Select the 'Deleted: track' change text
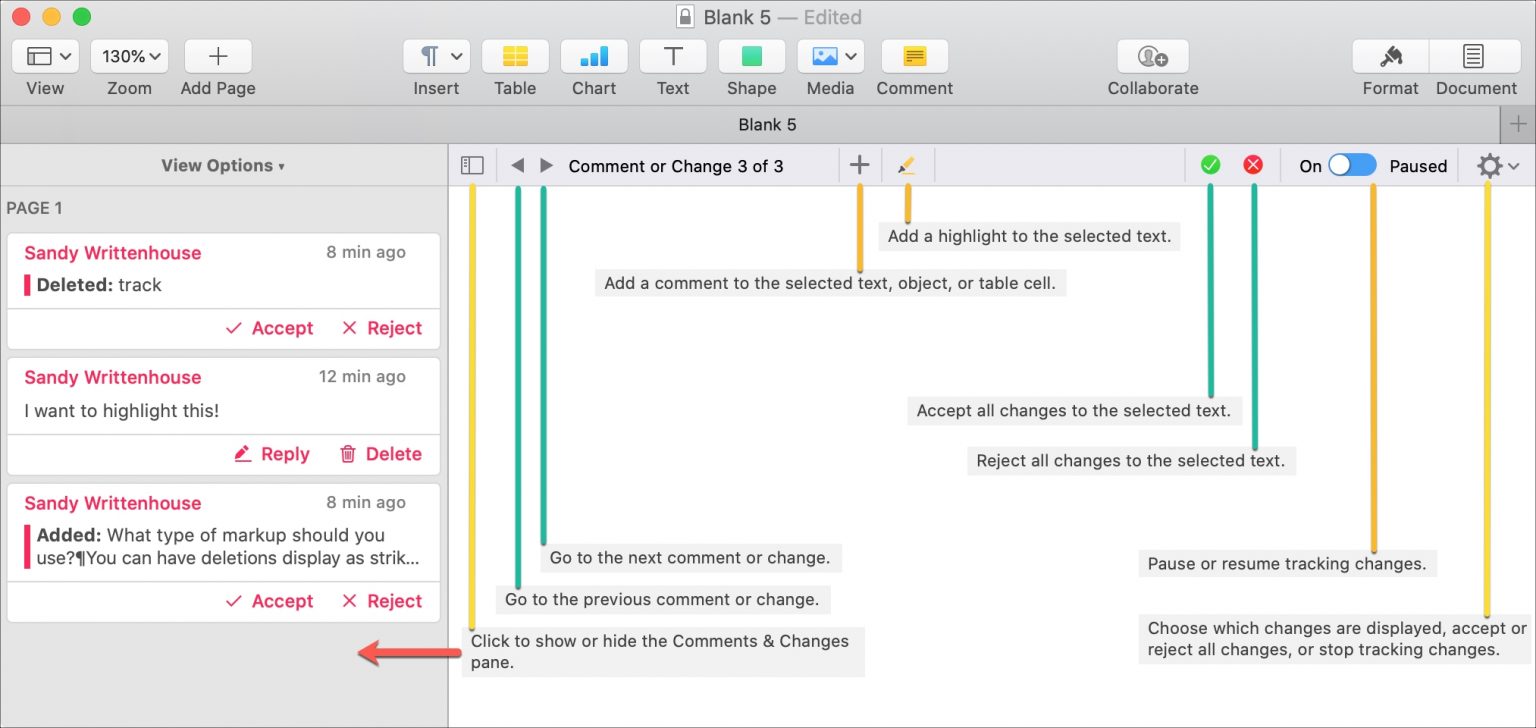The width and height of the screenshot is (1536, 728). (x=99, y=285)
